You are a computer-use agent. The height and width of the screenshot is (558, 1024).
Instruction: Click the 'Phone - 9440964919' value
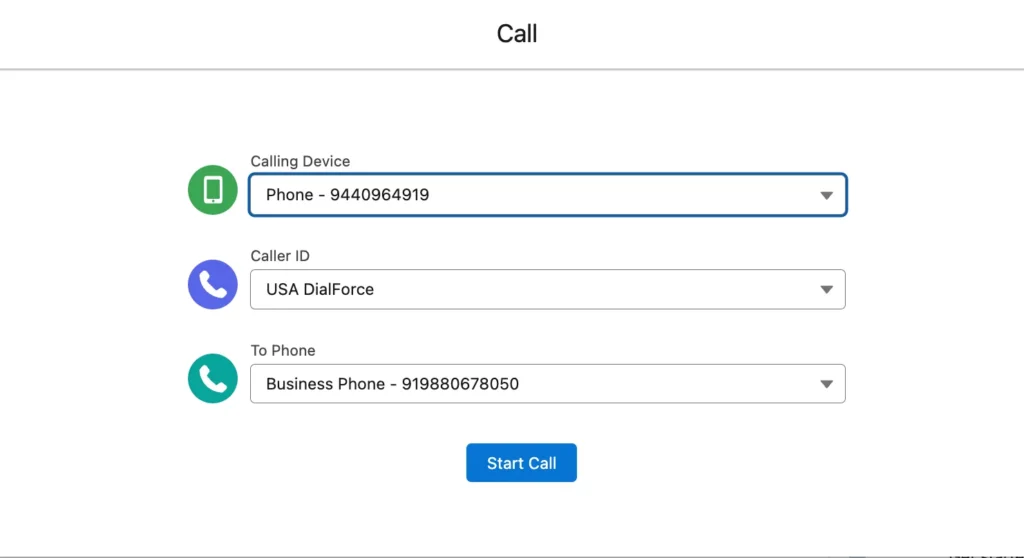coord(347,195)
